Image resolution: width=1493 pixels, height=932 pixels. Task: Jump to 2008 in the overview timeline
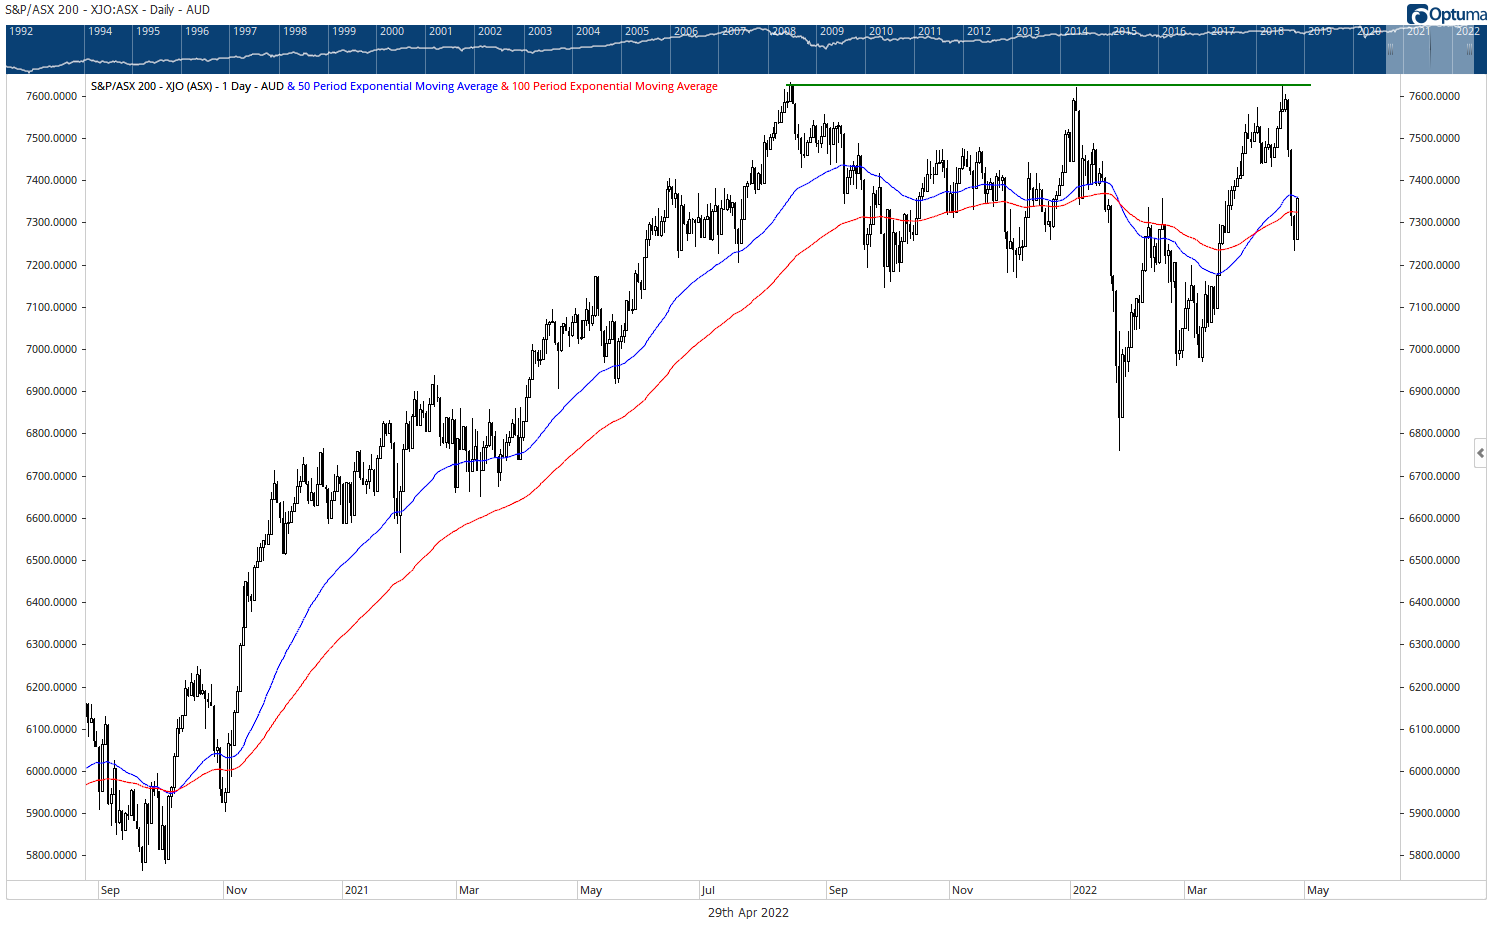pyautogui.click(x=784, y=31)
